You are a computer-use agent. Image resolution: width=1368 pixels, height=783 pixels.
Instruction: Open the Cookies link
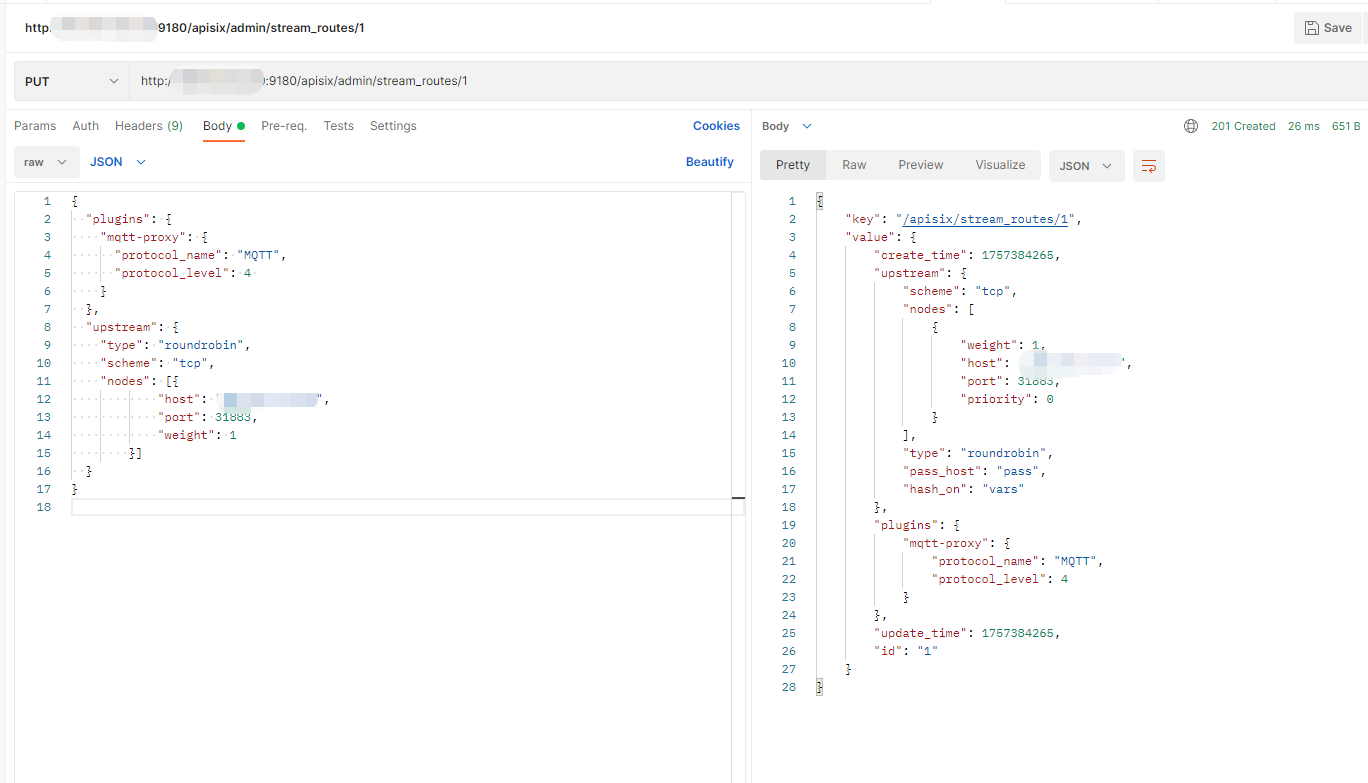716,126
